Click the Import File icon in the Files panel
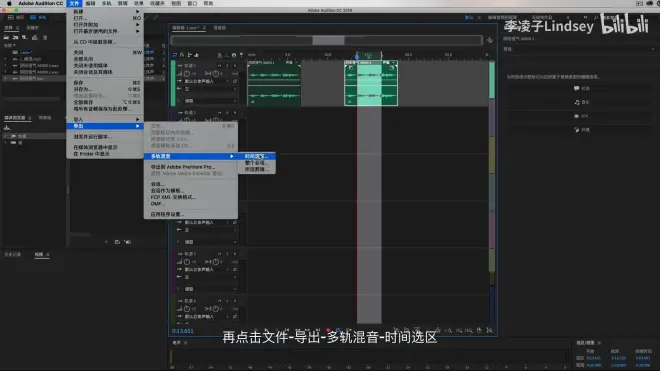660x371 pixels. tap(16, 37)
